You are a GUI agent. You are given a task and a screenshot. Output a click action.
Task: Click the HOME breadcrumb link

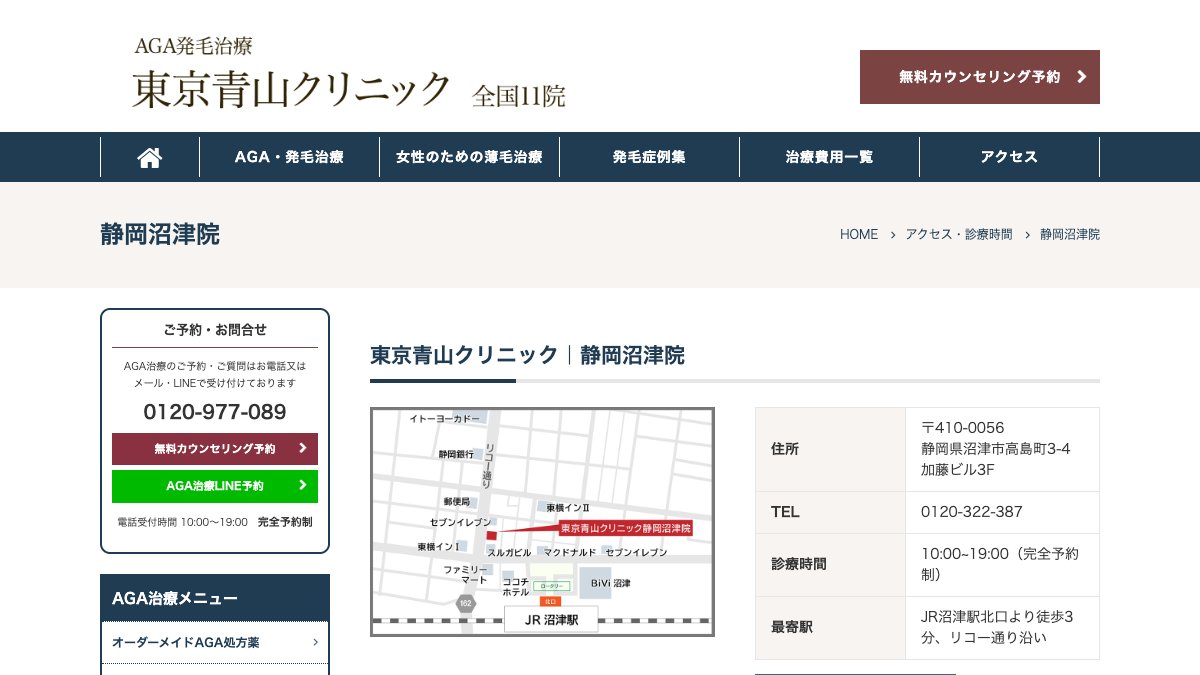pos(859,234)
